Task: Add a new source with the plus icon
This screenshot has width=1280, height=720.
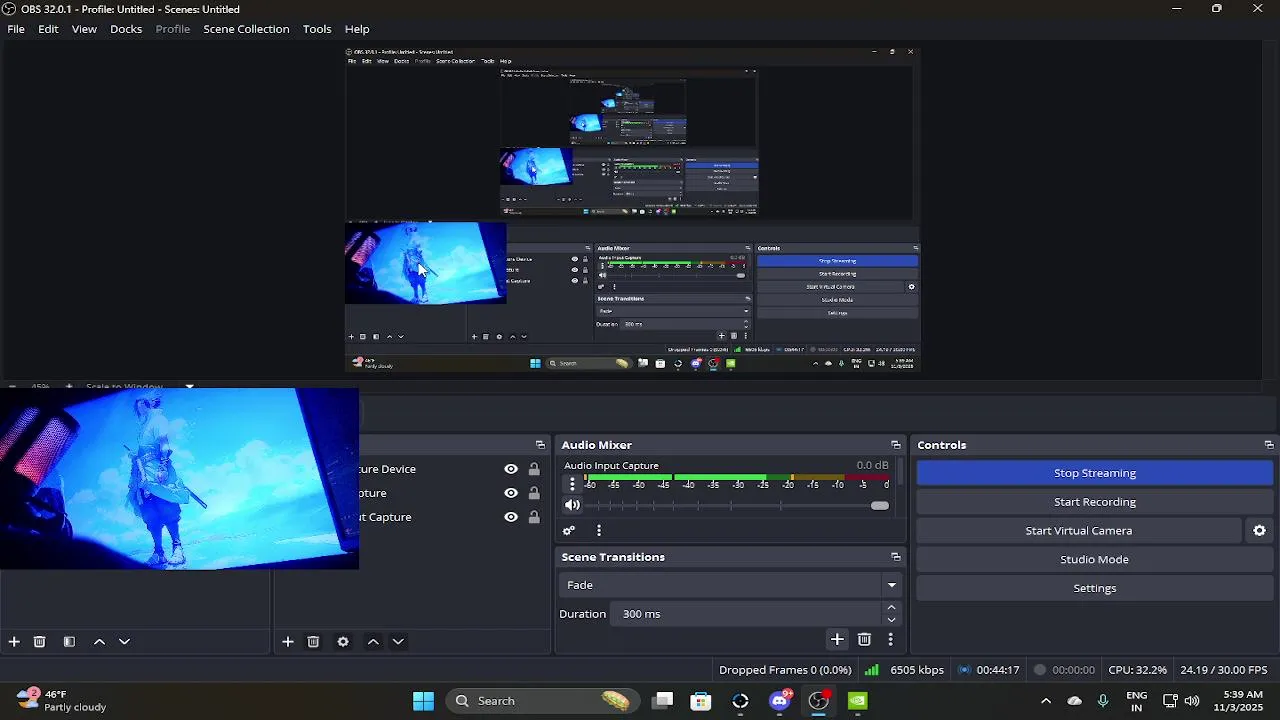Action: point(288,642)
